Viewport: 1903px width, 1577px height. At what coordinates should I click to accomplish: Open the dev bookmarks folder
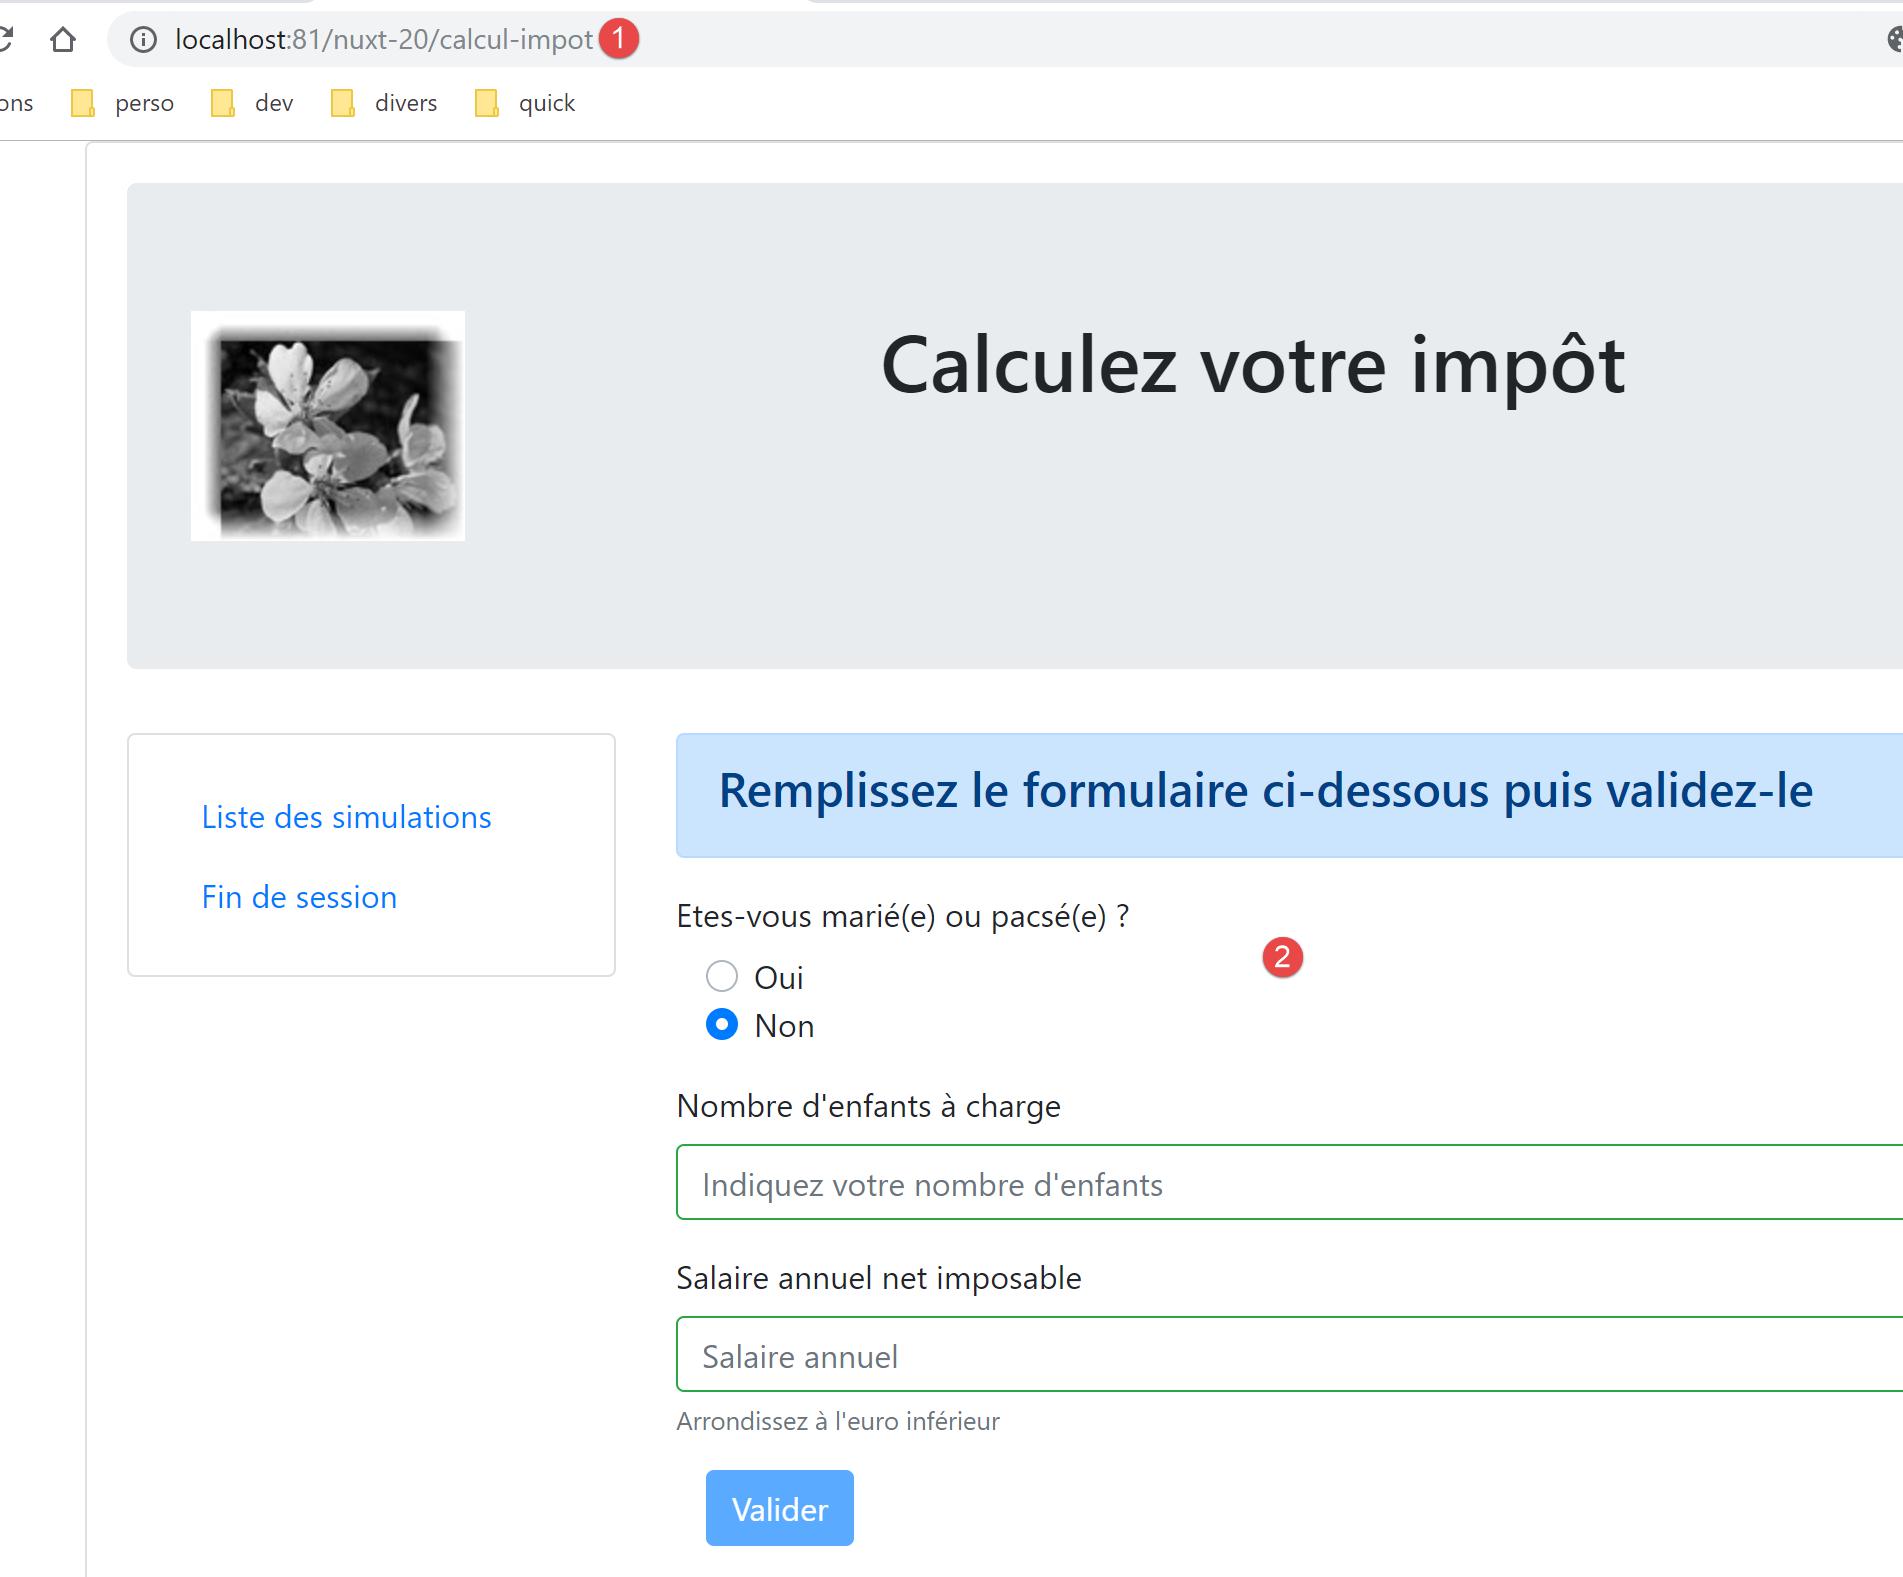tap(253, 103)
